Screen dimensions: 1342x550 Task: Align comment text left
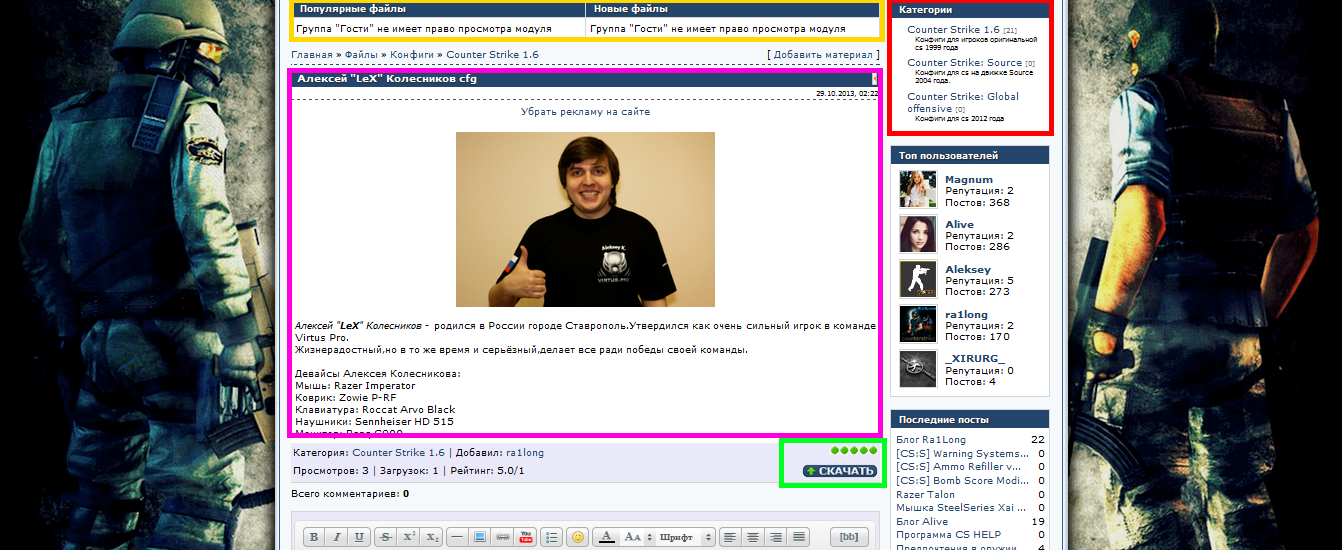click(x=730, y=537)
